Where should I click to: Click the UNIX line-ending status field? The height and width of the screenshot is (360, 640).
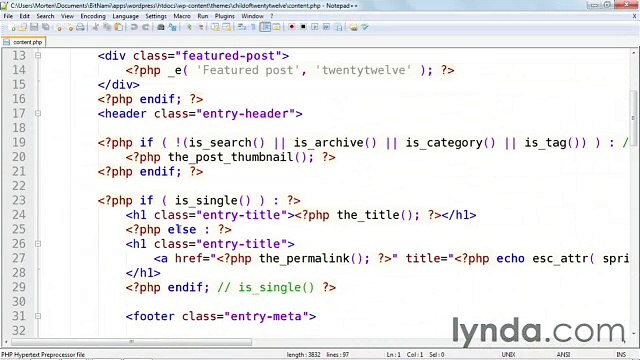(508, 355)
